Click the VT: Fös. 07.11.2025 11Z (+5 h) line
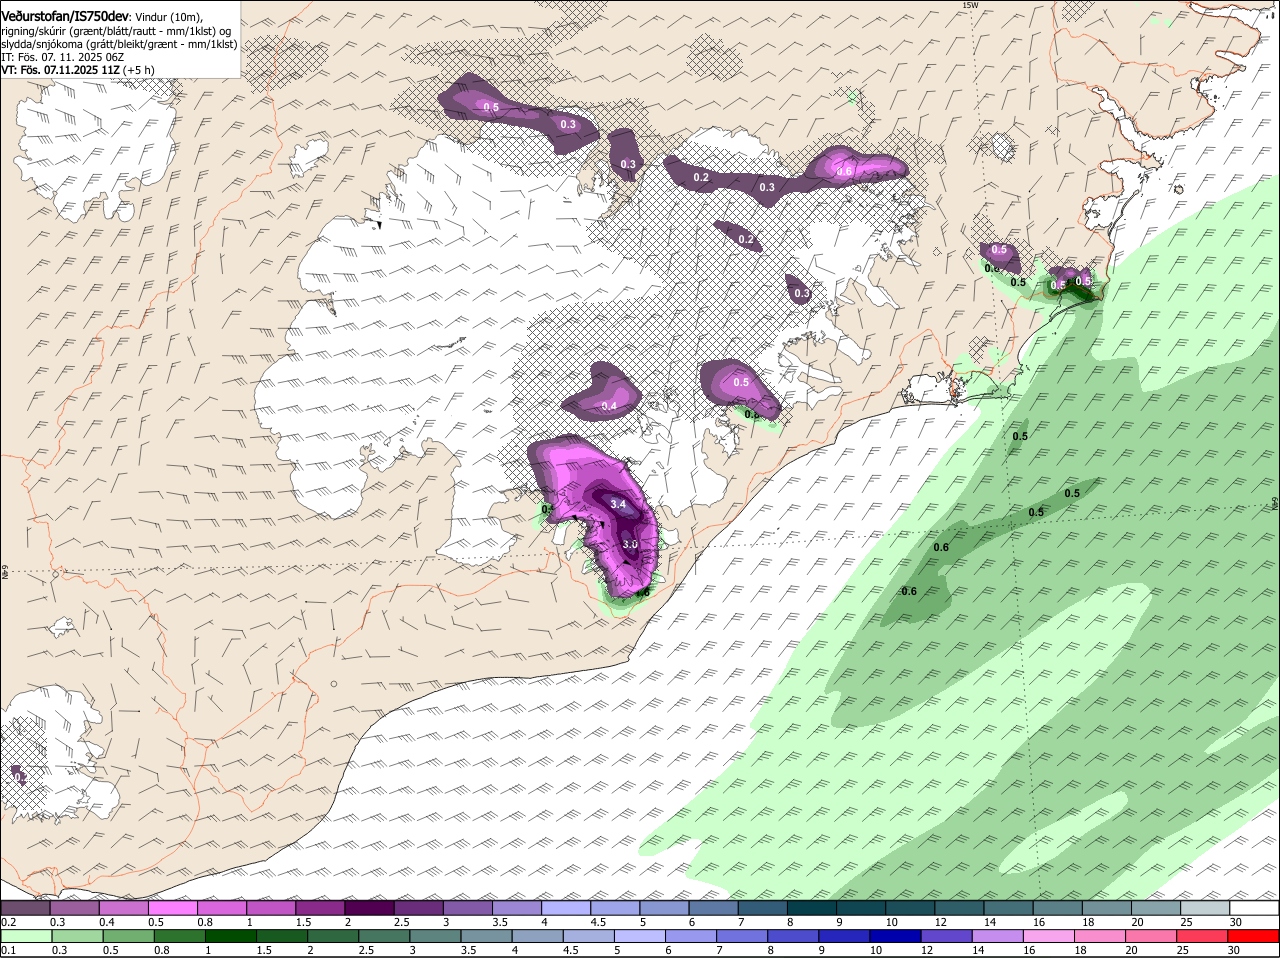The height and width of the screenshot is (958, 1280). 78,70
